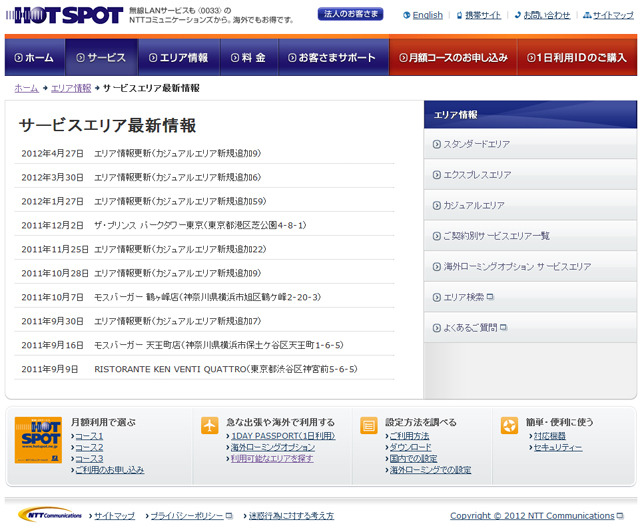
Task: Open 海外ローミングオプション サービスエリア sidebar item
Action: (x=530, y=267)
